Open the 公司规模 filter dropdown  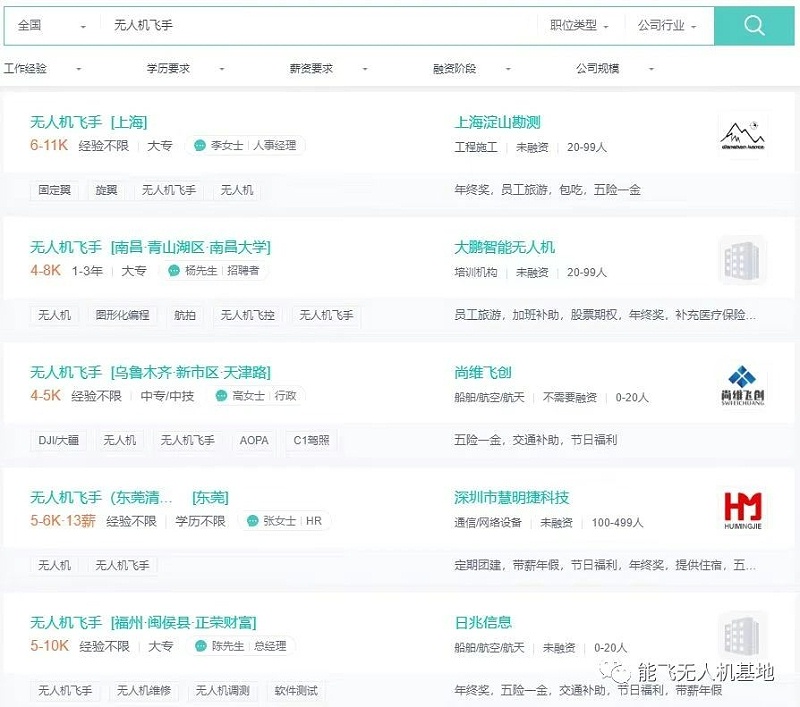(x=615, y=68)
